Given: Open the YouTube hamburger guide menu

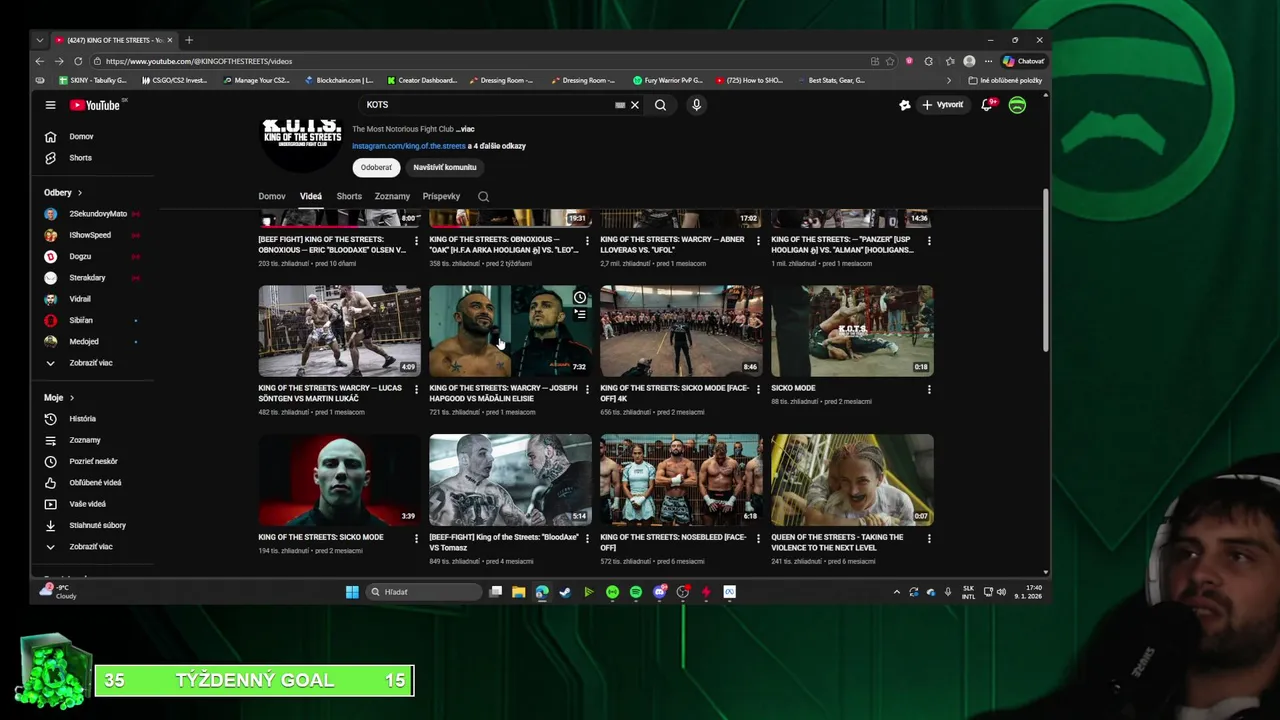Looking at the screenshot, I should 50,105.
